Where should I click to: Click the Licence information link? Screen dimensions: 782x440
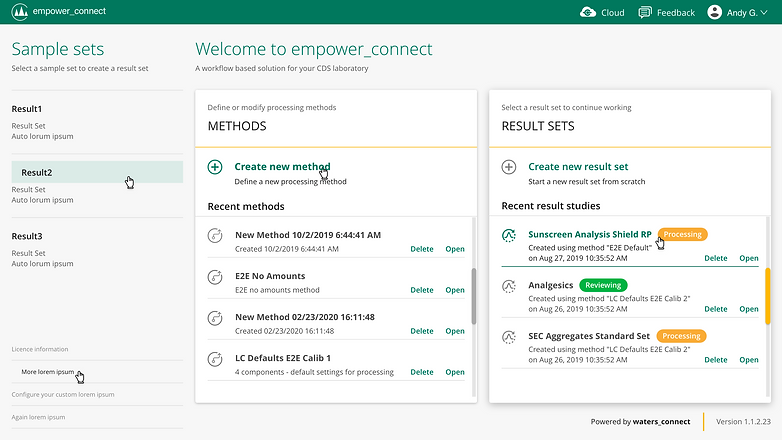pos(40,349)
